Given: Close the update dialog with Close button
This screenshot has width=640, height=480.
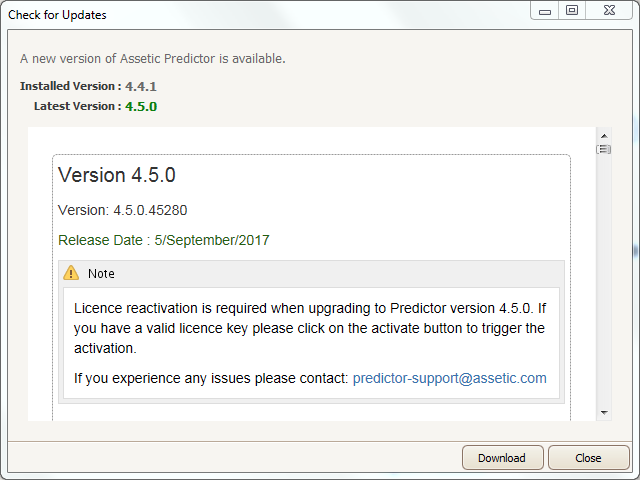Looking at the screenshot, I should (588, 458).
